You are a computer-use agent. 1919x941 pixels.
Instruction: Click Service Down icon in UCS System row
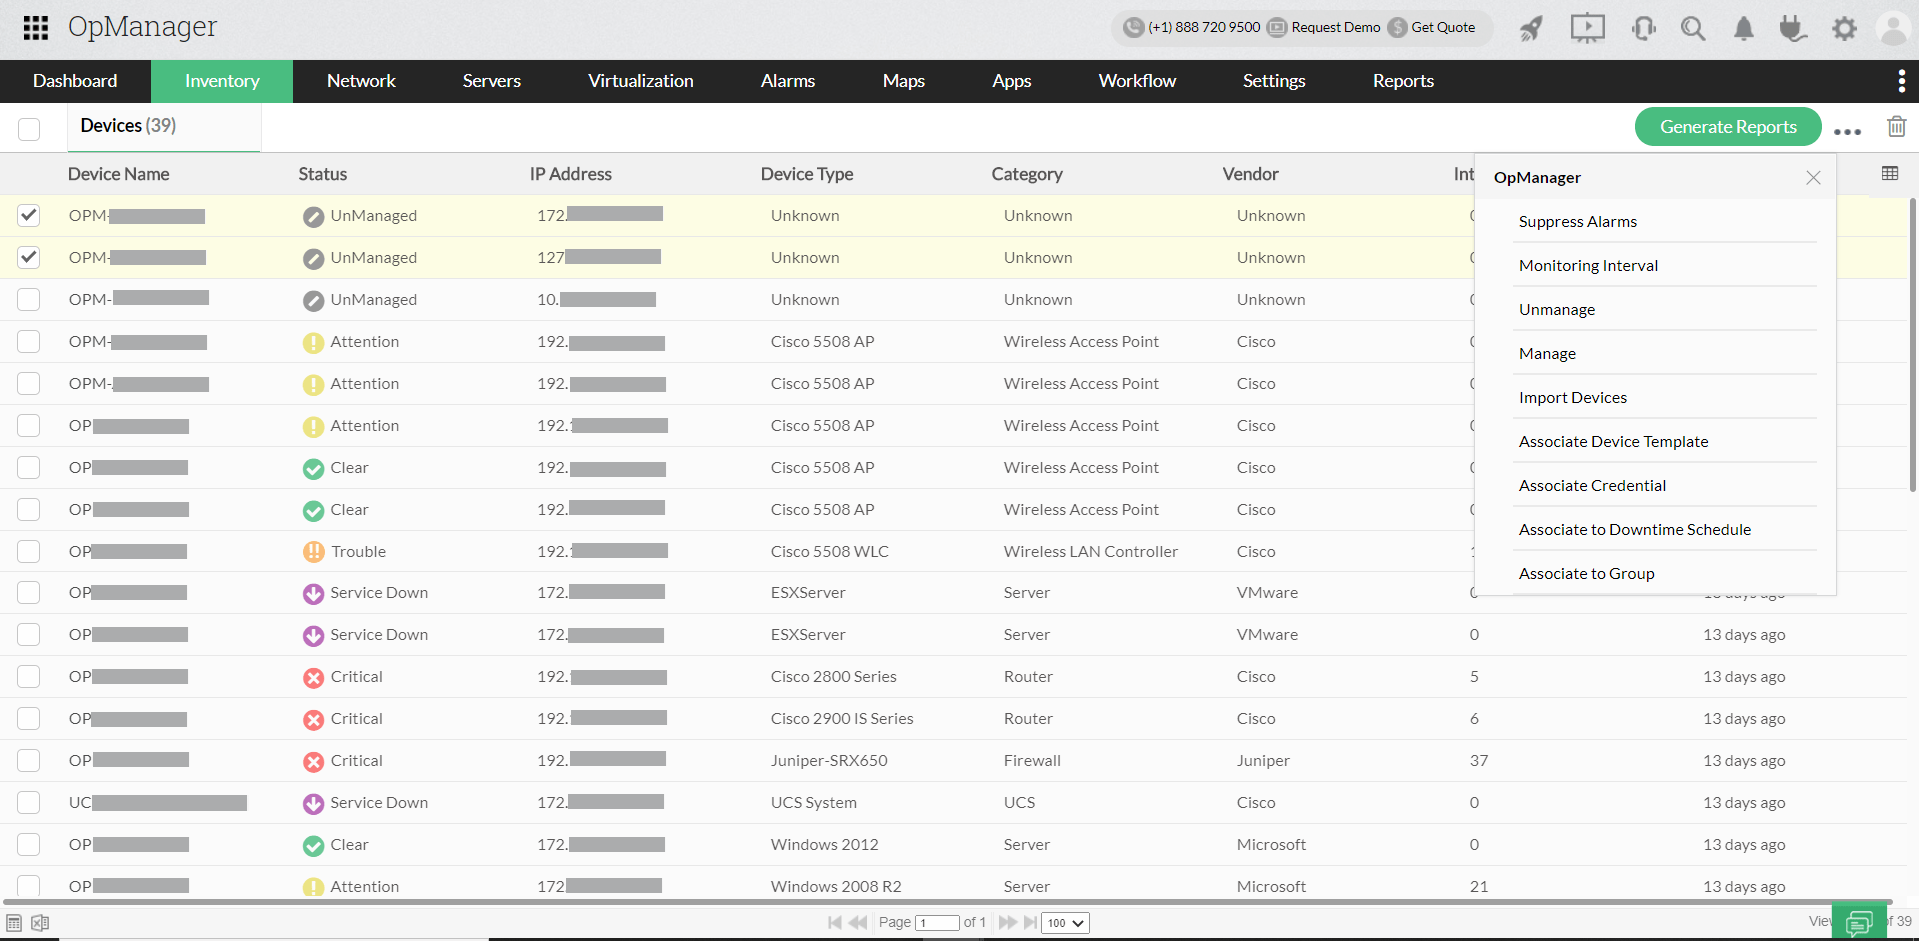pos(313,803)
